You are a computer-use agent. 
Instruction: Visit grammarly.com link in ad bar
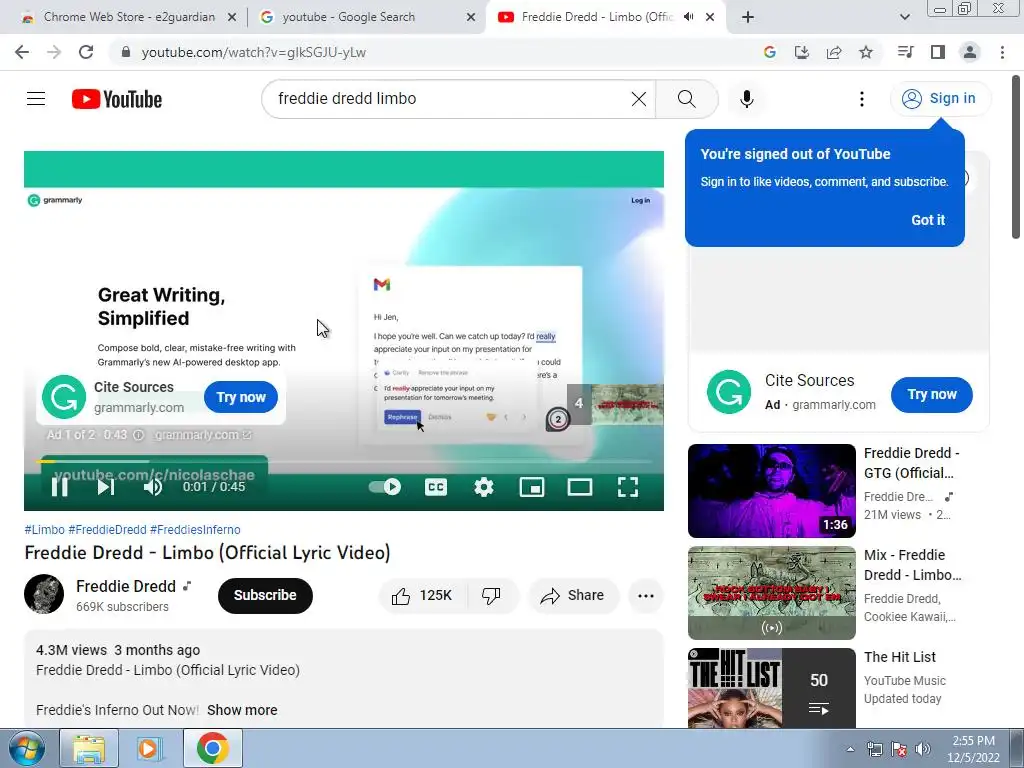pyautogui.click(x=202, y=435)
